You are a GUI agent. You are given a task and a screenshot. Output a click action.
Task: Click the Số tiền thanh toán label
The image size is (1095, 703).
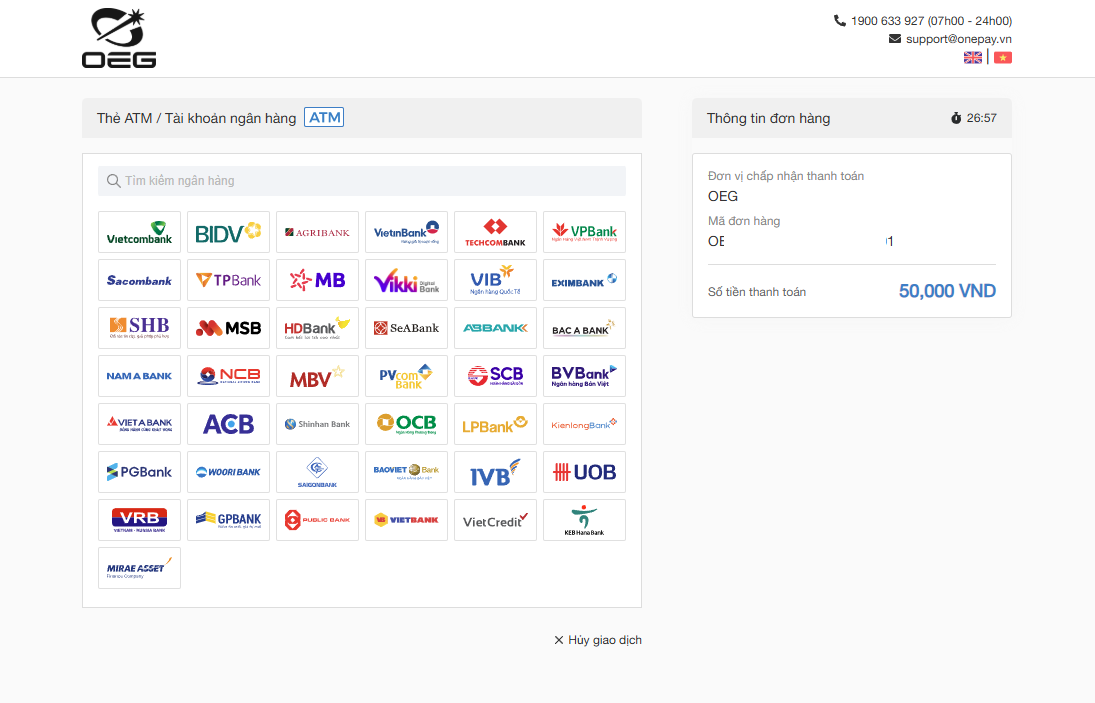tap(757, 292)
